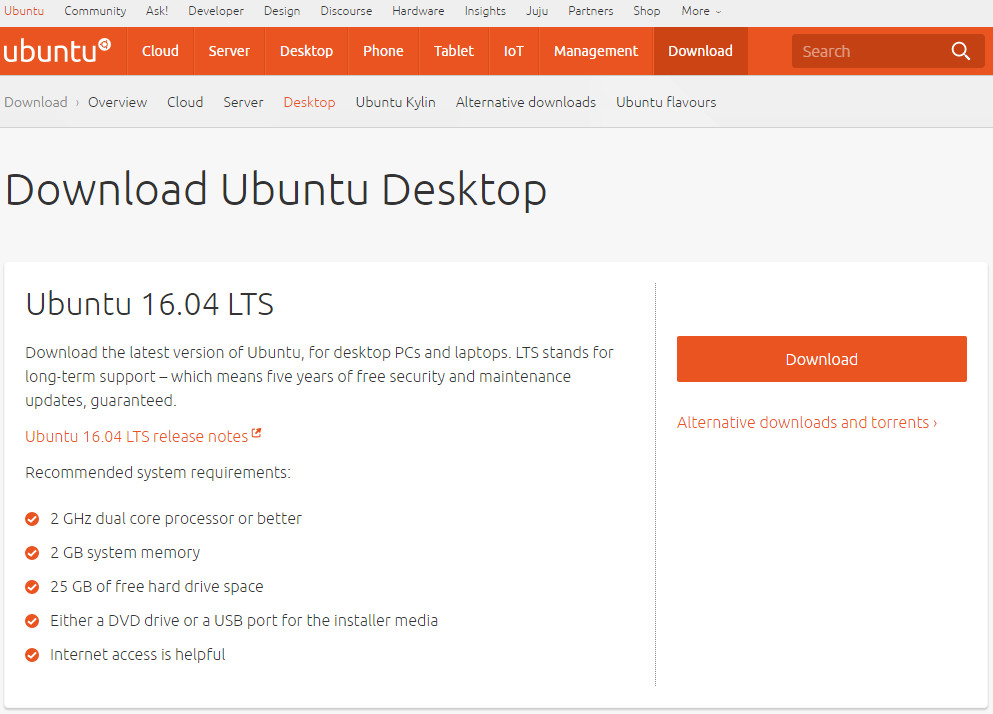Viewport: 993px width, 714px height.
Task: Select Ubuntu Kylin in the sub-navigation
Action: tap(395, 102)
